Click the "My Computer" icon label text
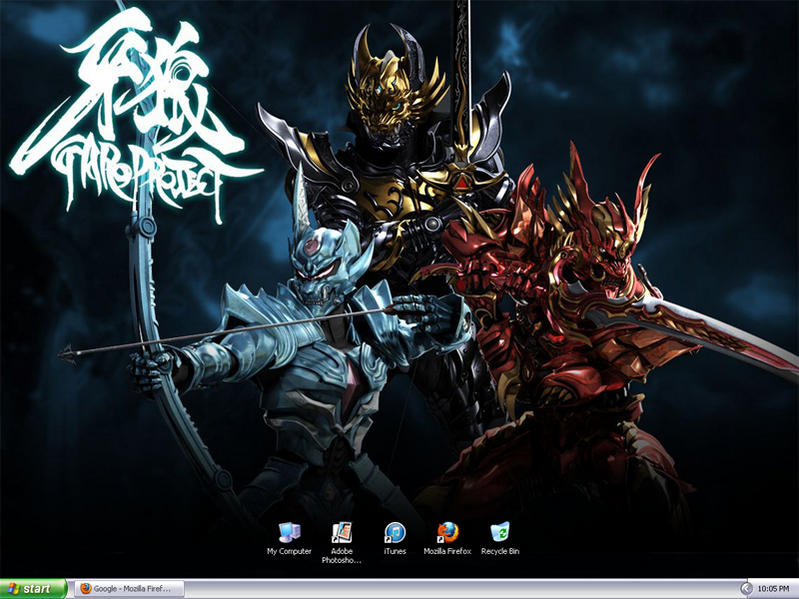799x599 pixels. pos(289,551)
